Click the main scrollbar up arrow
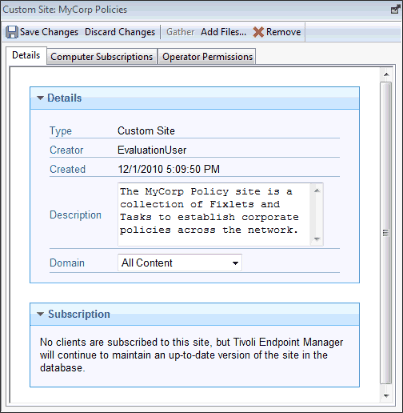 click(386, 74)
